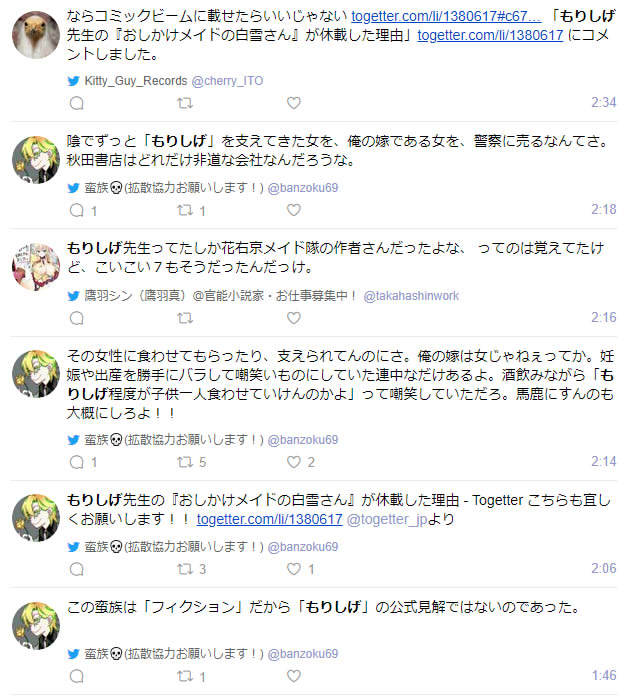Retweet the tweet with 5 retweets
Image resolution: width=626 pixels, height=698 pixels.
point(185,462)
